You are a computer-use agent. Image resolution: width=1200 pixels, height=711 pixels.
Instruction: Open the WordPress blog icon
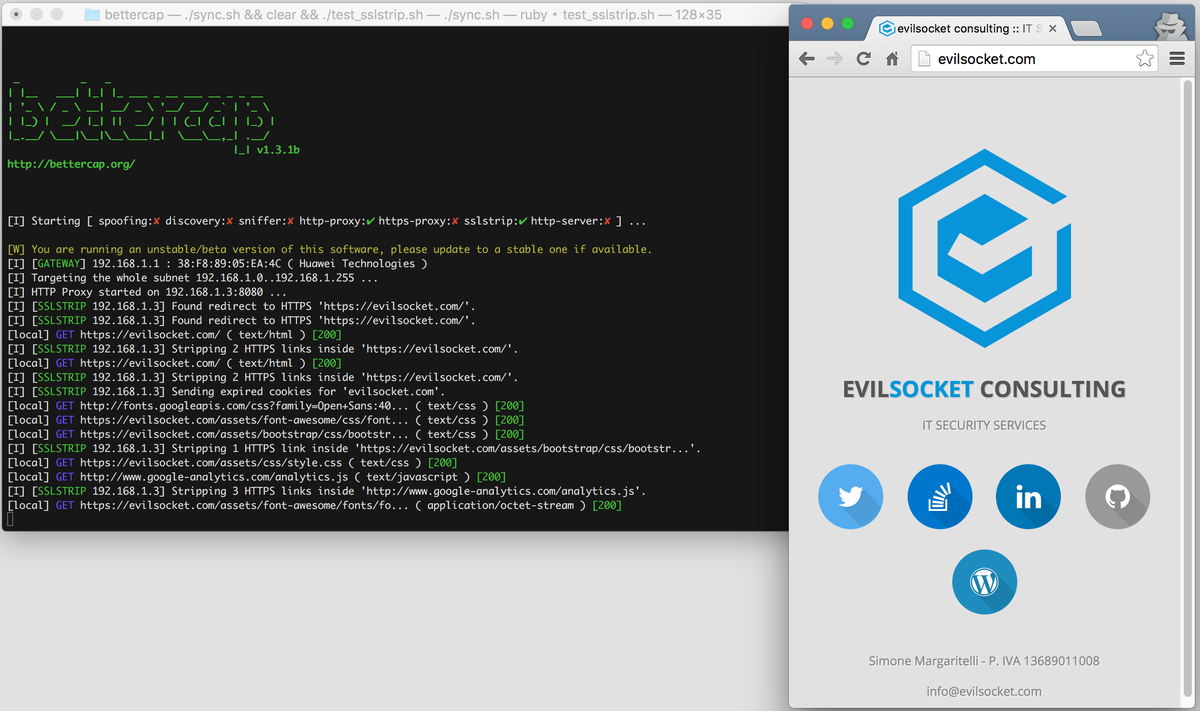click(985, 582)
